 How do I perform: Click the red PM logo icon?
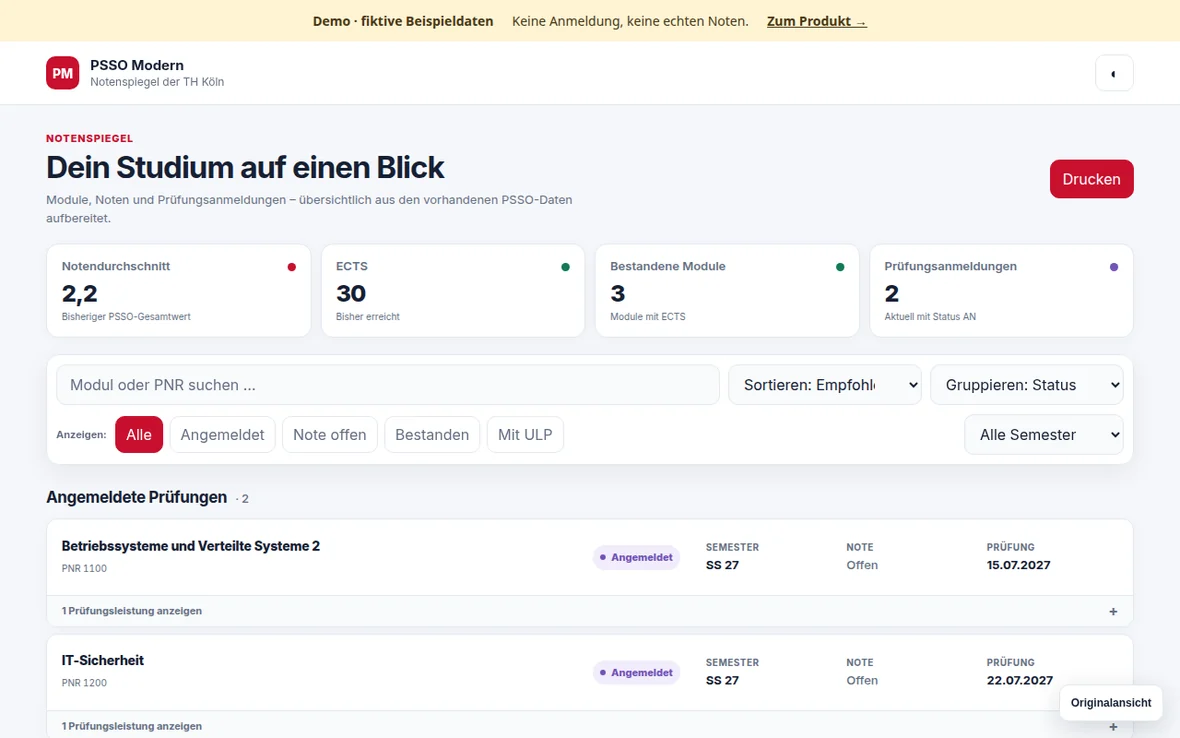(x=62, y=73)
